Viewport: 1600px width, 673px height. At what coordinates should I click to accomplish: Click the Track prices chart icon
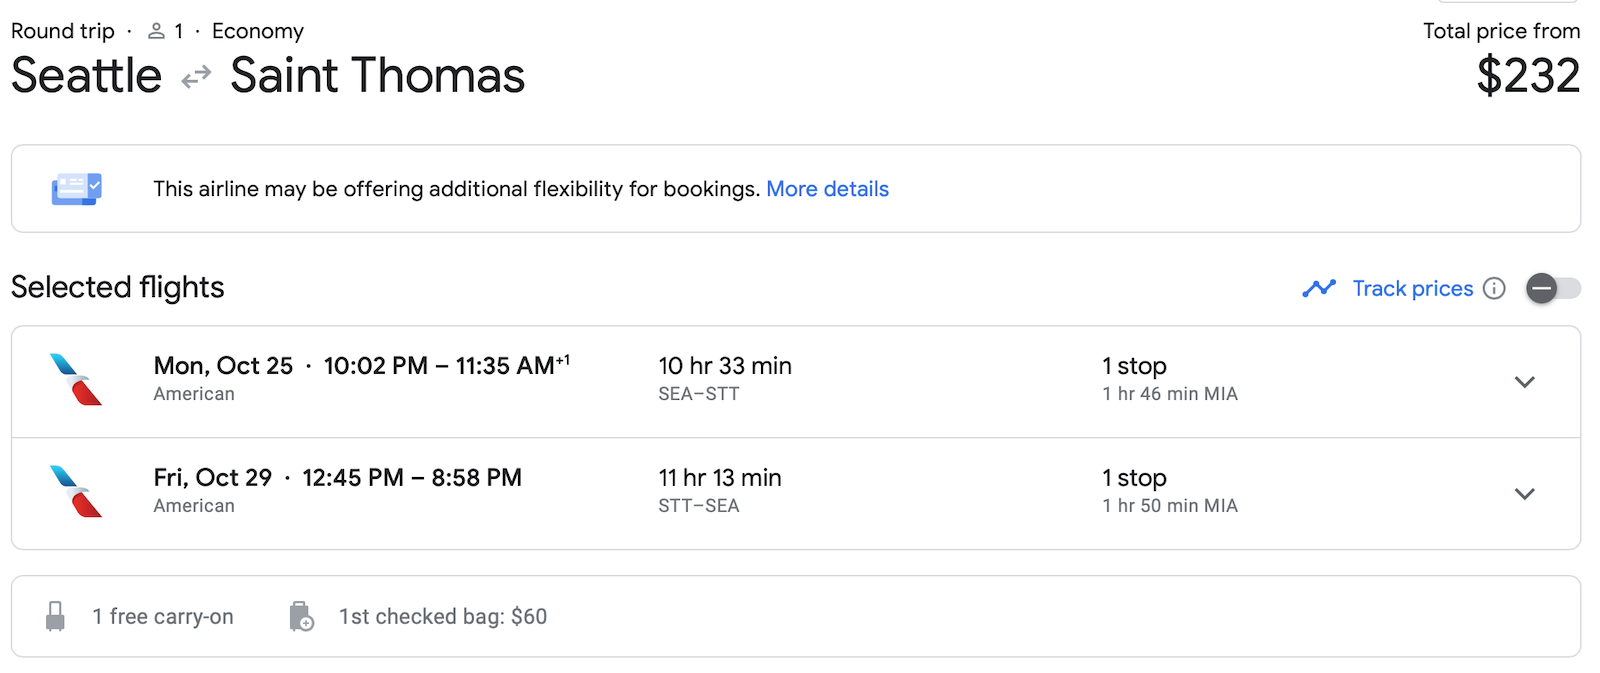point(1319,288)
